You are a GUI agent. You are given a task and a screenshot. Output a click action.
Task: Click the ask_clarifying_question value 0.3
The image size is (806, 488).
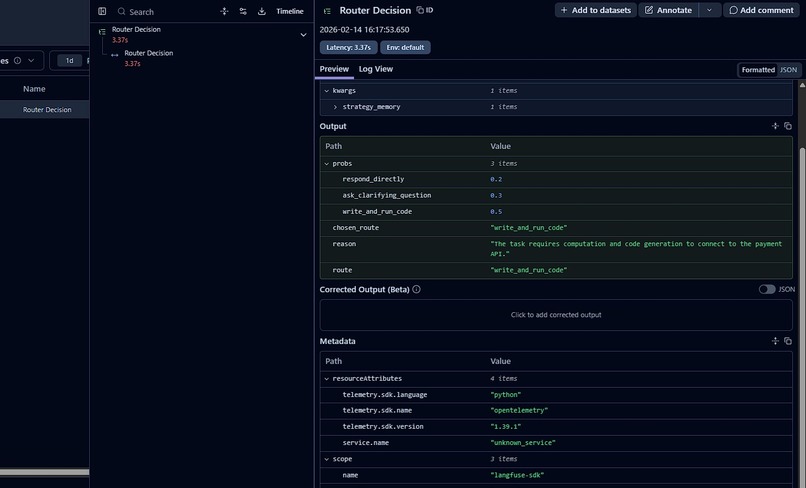[496, 195]
